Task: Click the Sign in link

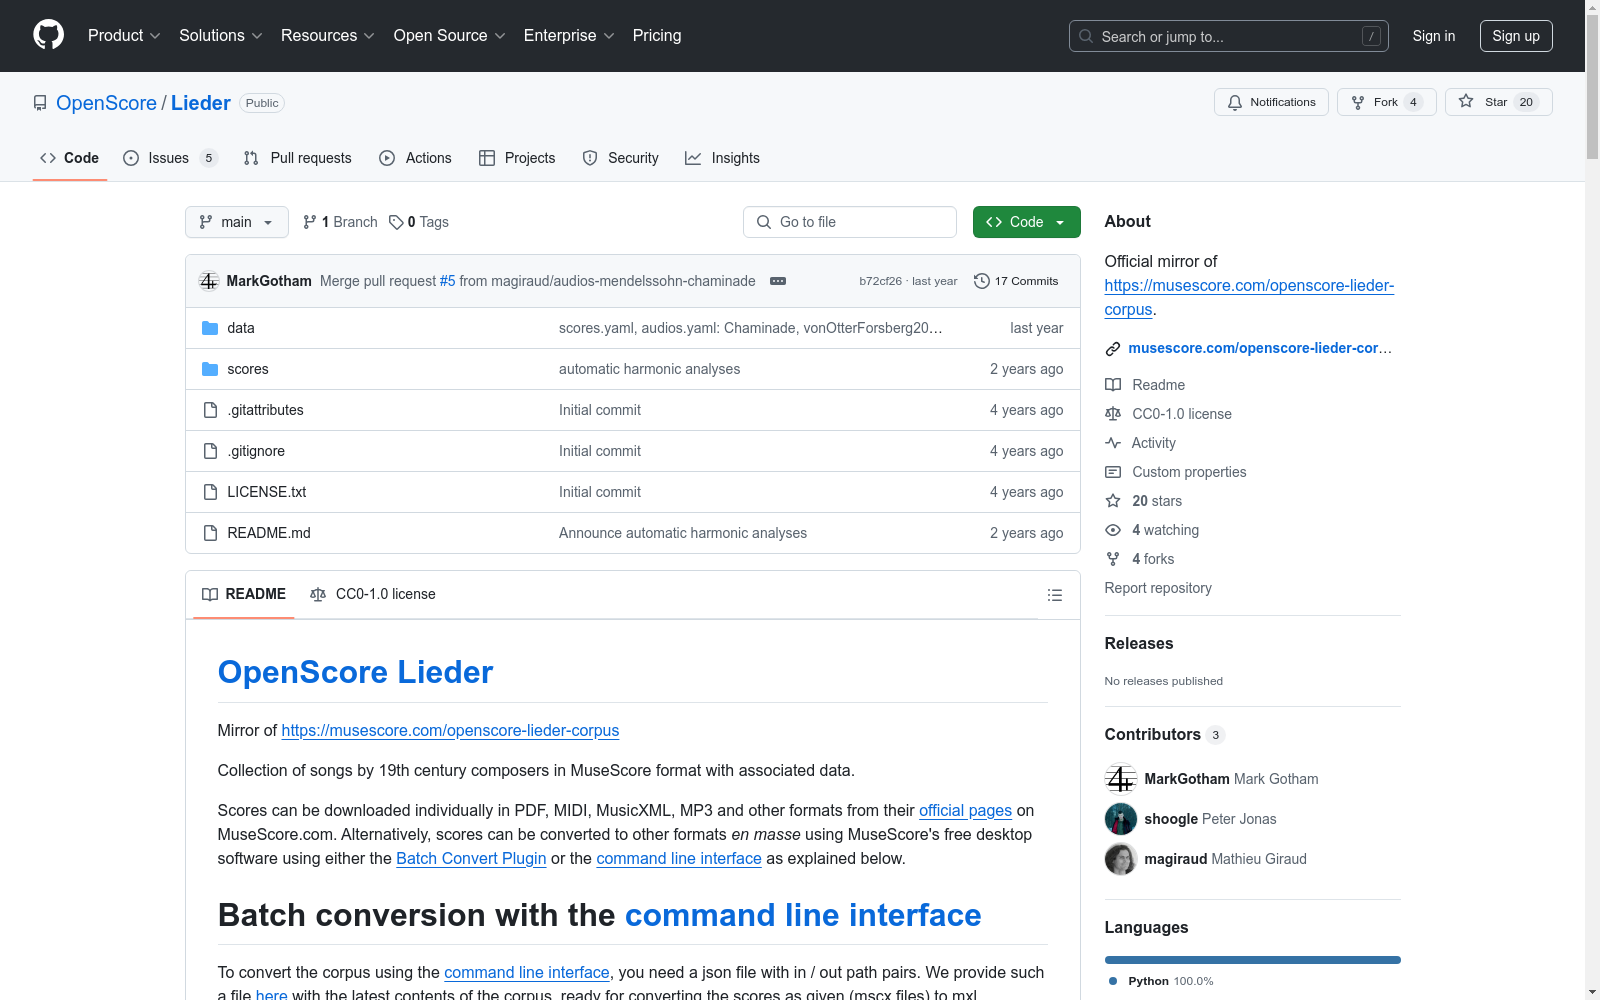Action: click(x=1434, y=36)
